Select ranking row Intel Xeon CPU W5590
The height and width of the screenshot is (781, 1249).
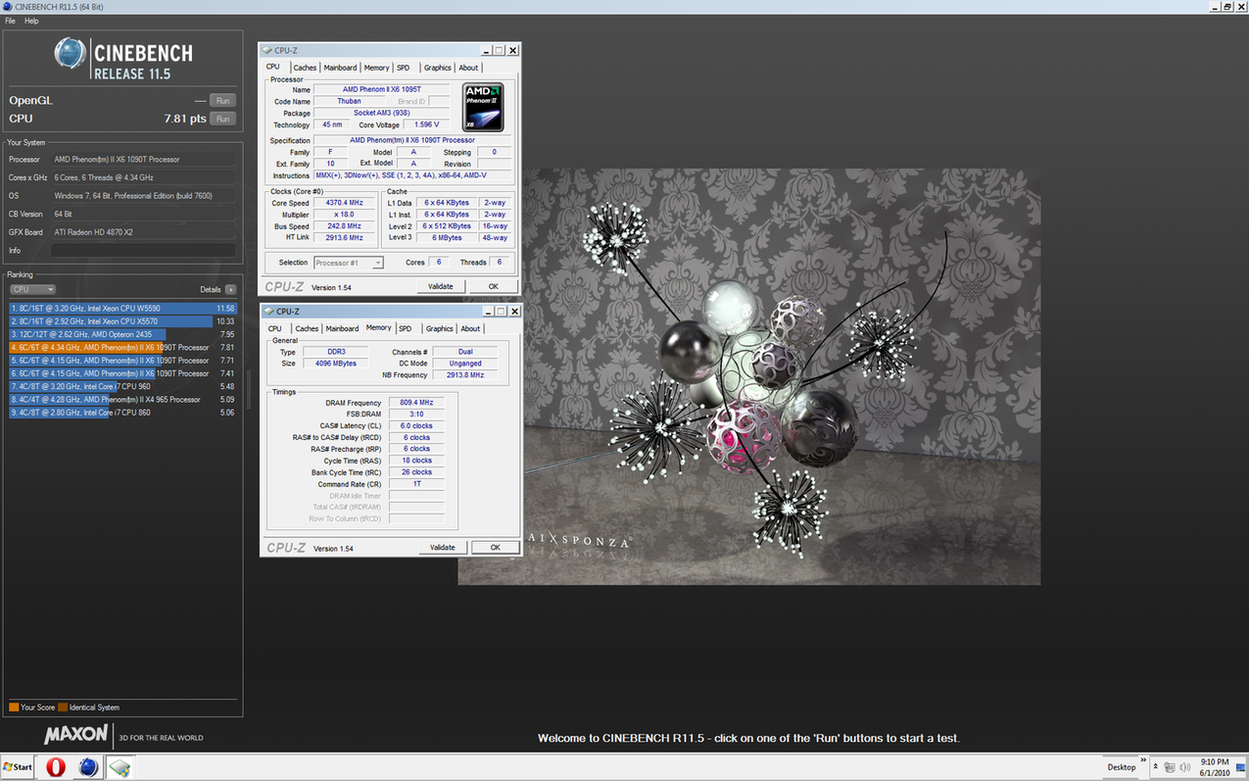pyautogui.click(x=124, y=308)
